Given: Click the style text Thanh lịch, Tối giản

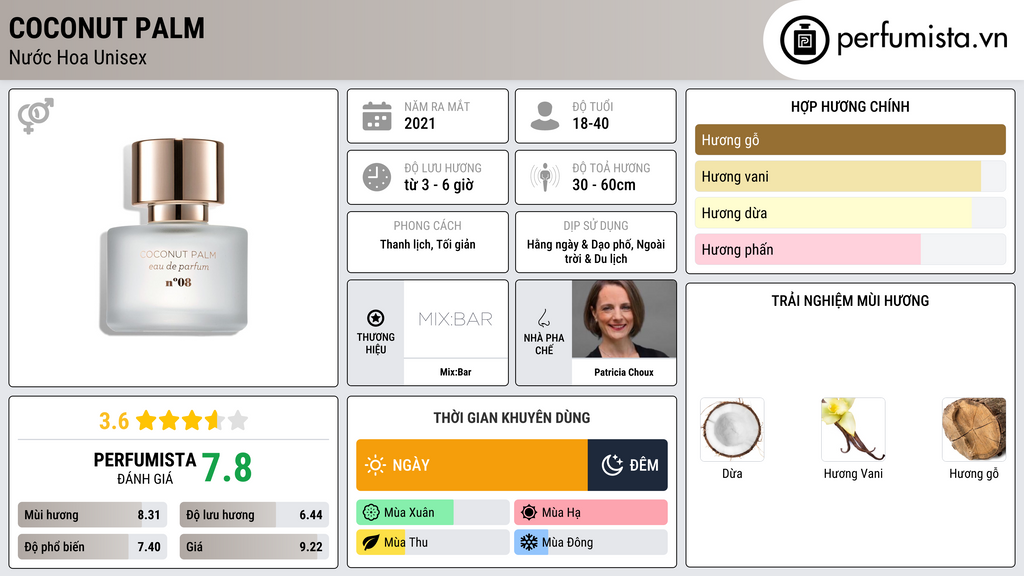Looking at the screenshot, I should (428, 245).
